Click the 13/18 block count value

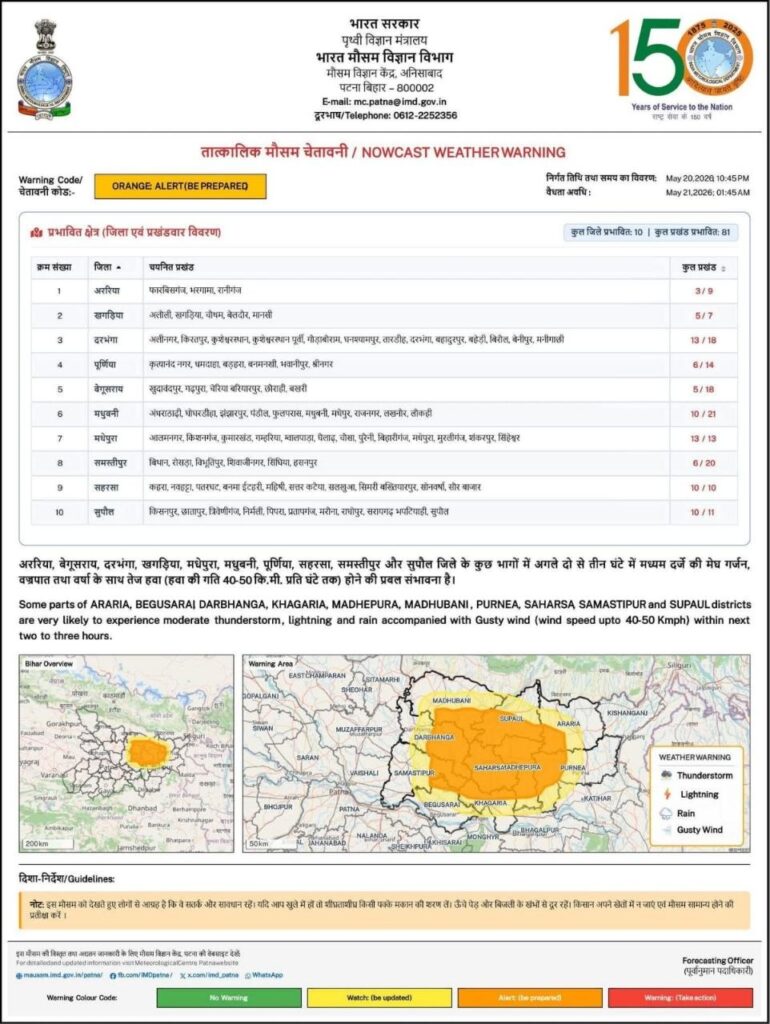703,340
